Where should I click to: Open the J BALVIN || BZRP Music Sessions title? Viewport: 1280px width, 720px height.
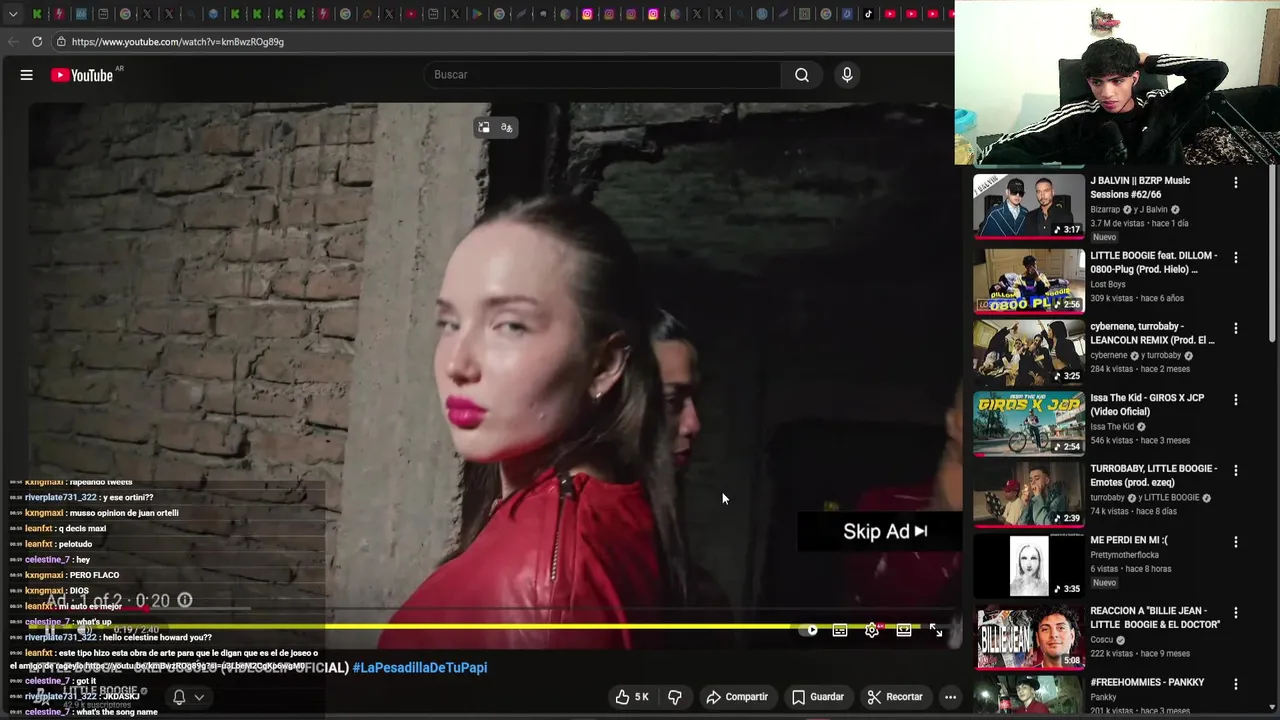1140,187
